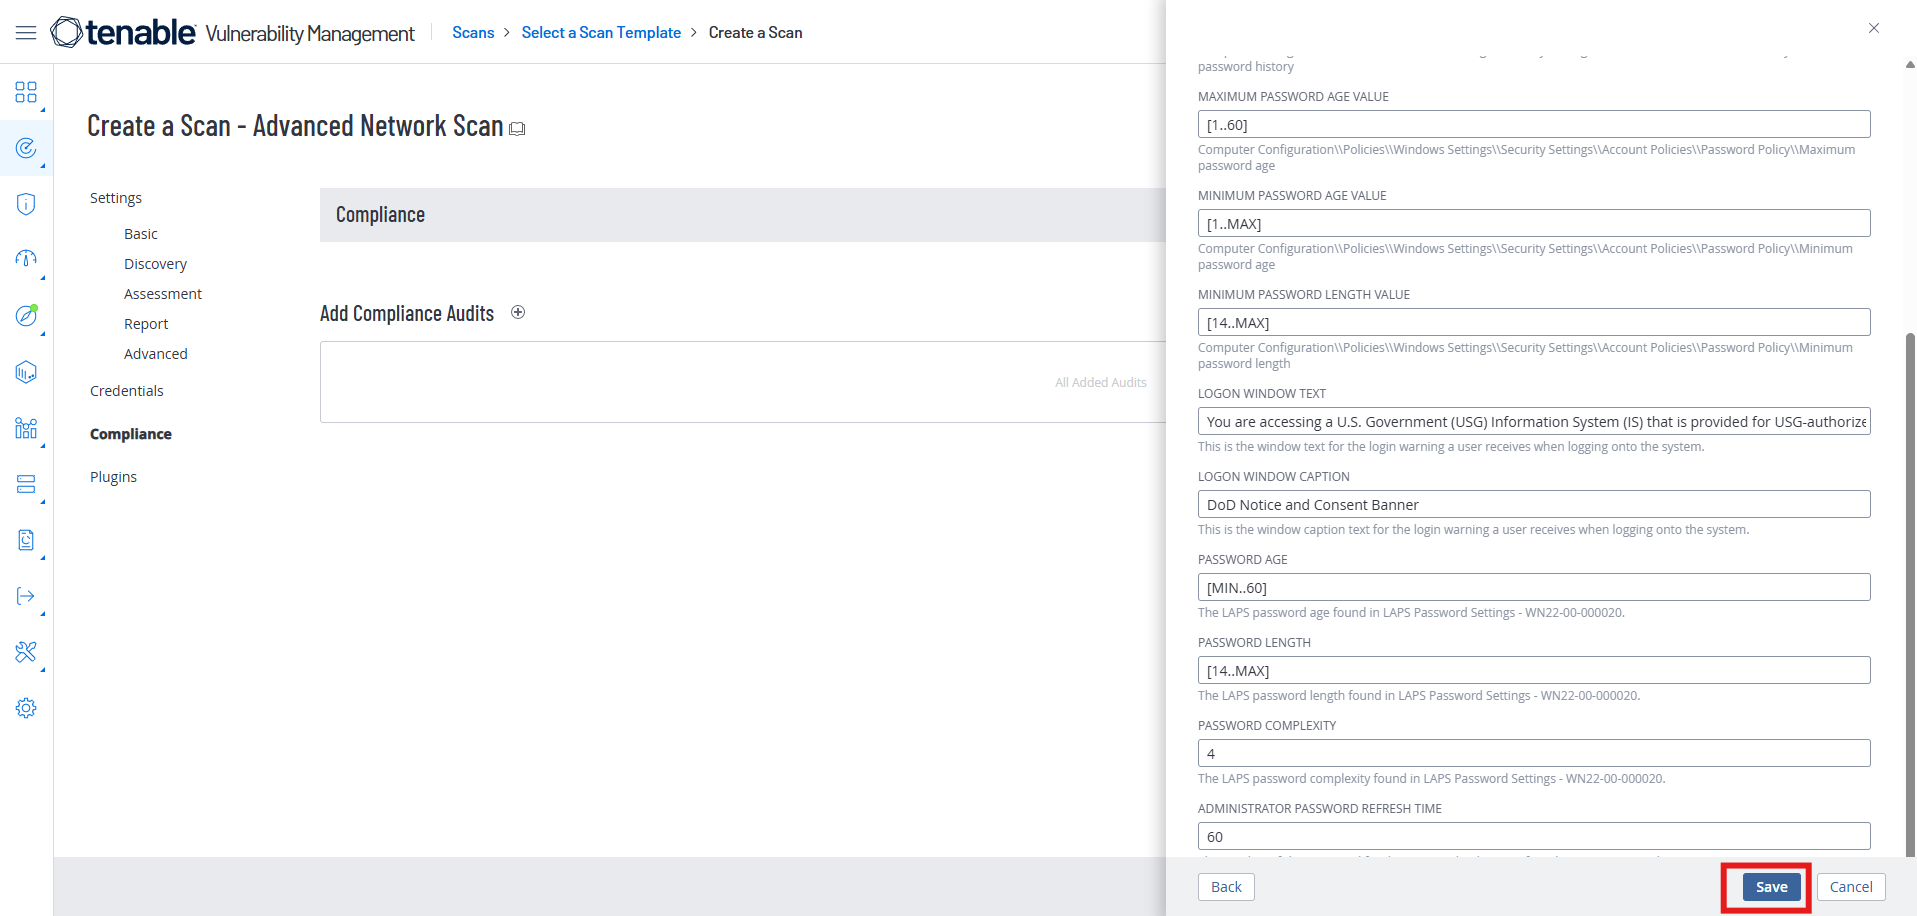Follow the Scans breadcrumb link
This screenshot has height=916, width=1917.
473,33
